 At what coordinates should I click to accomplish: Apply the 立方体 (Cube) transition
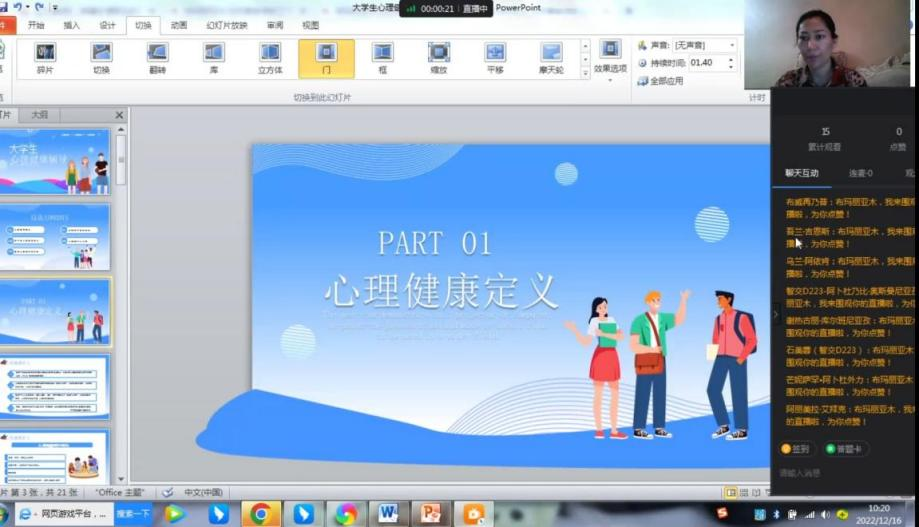point(270,58)
